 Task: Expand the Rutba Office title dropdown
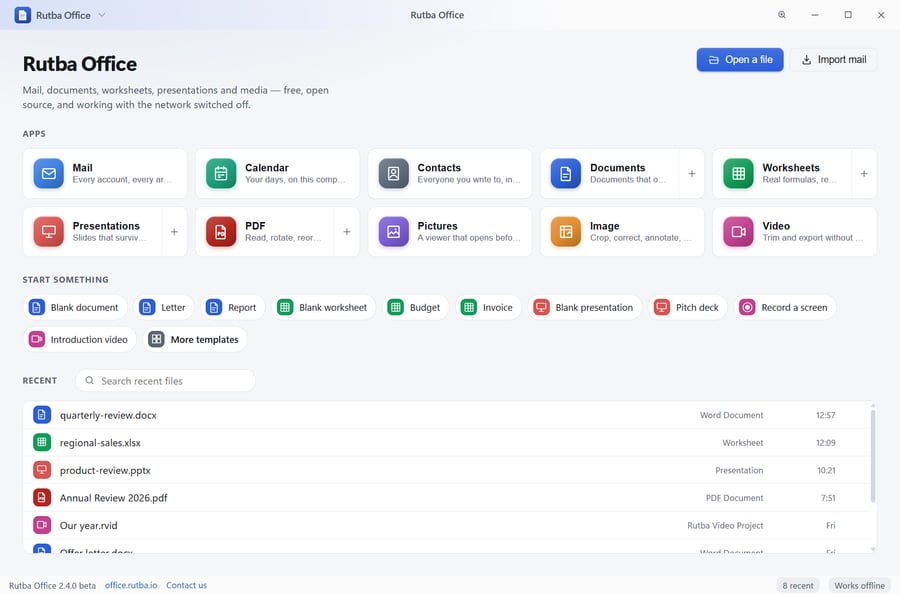pos(102,15)
